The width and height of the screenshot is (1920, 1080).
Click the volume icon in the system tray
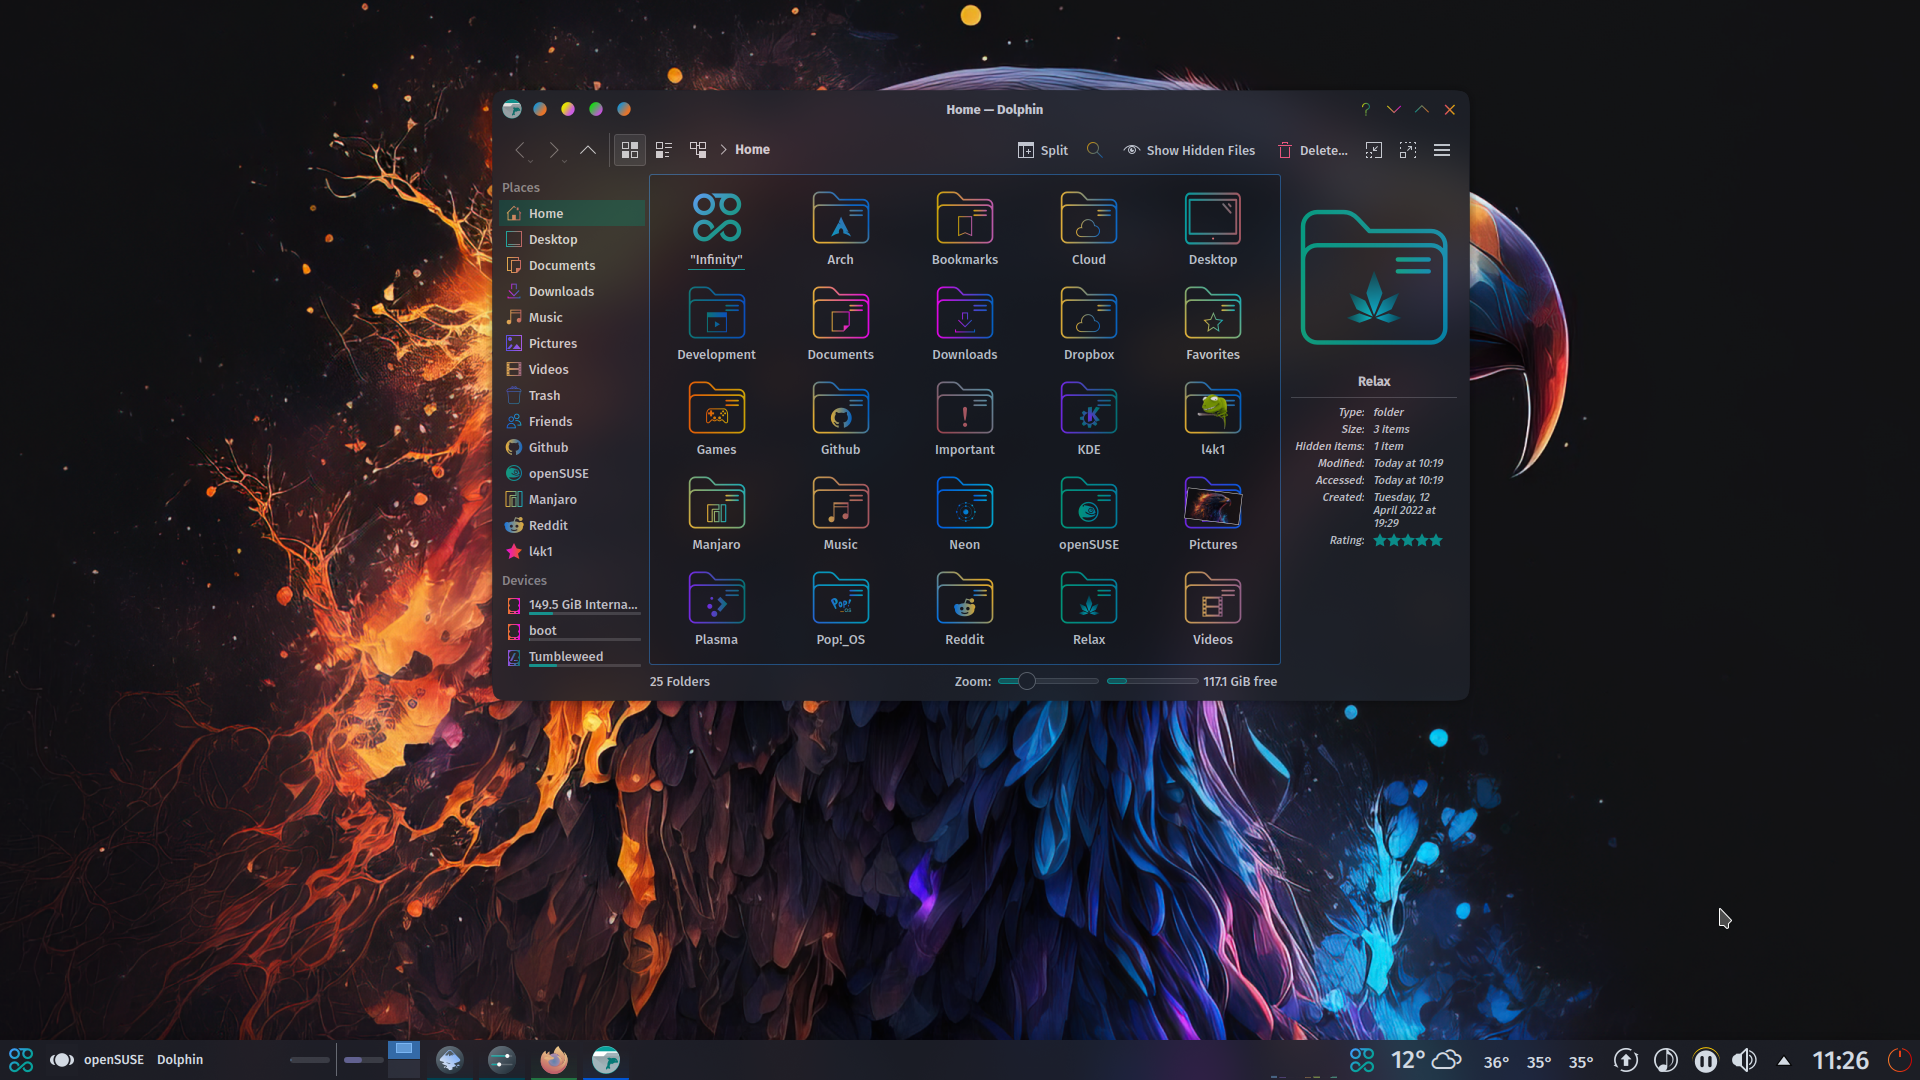tap(1745, 1060)
